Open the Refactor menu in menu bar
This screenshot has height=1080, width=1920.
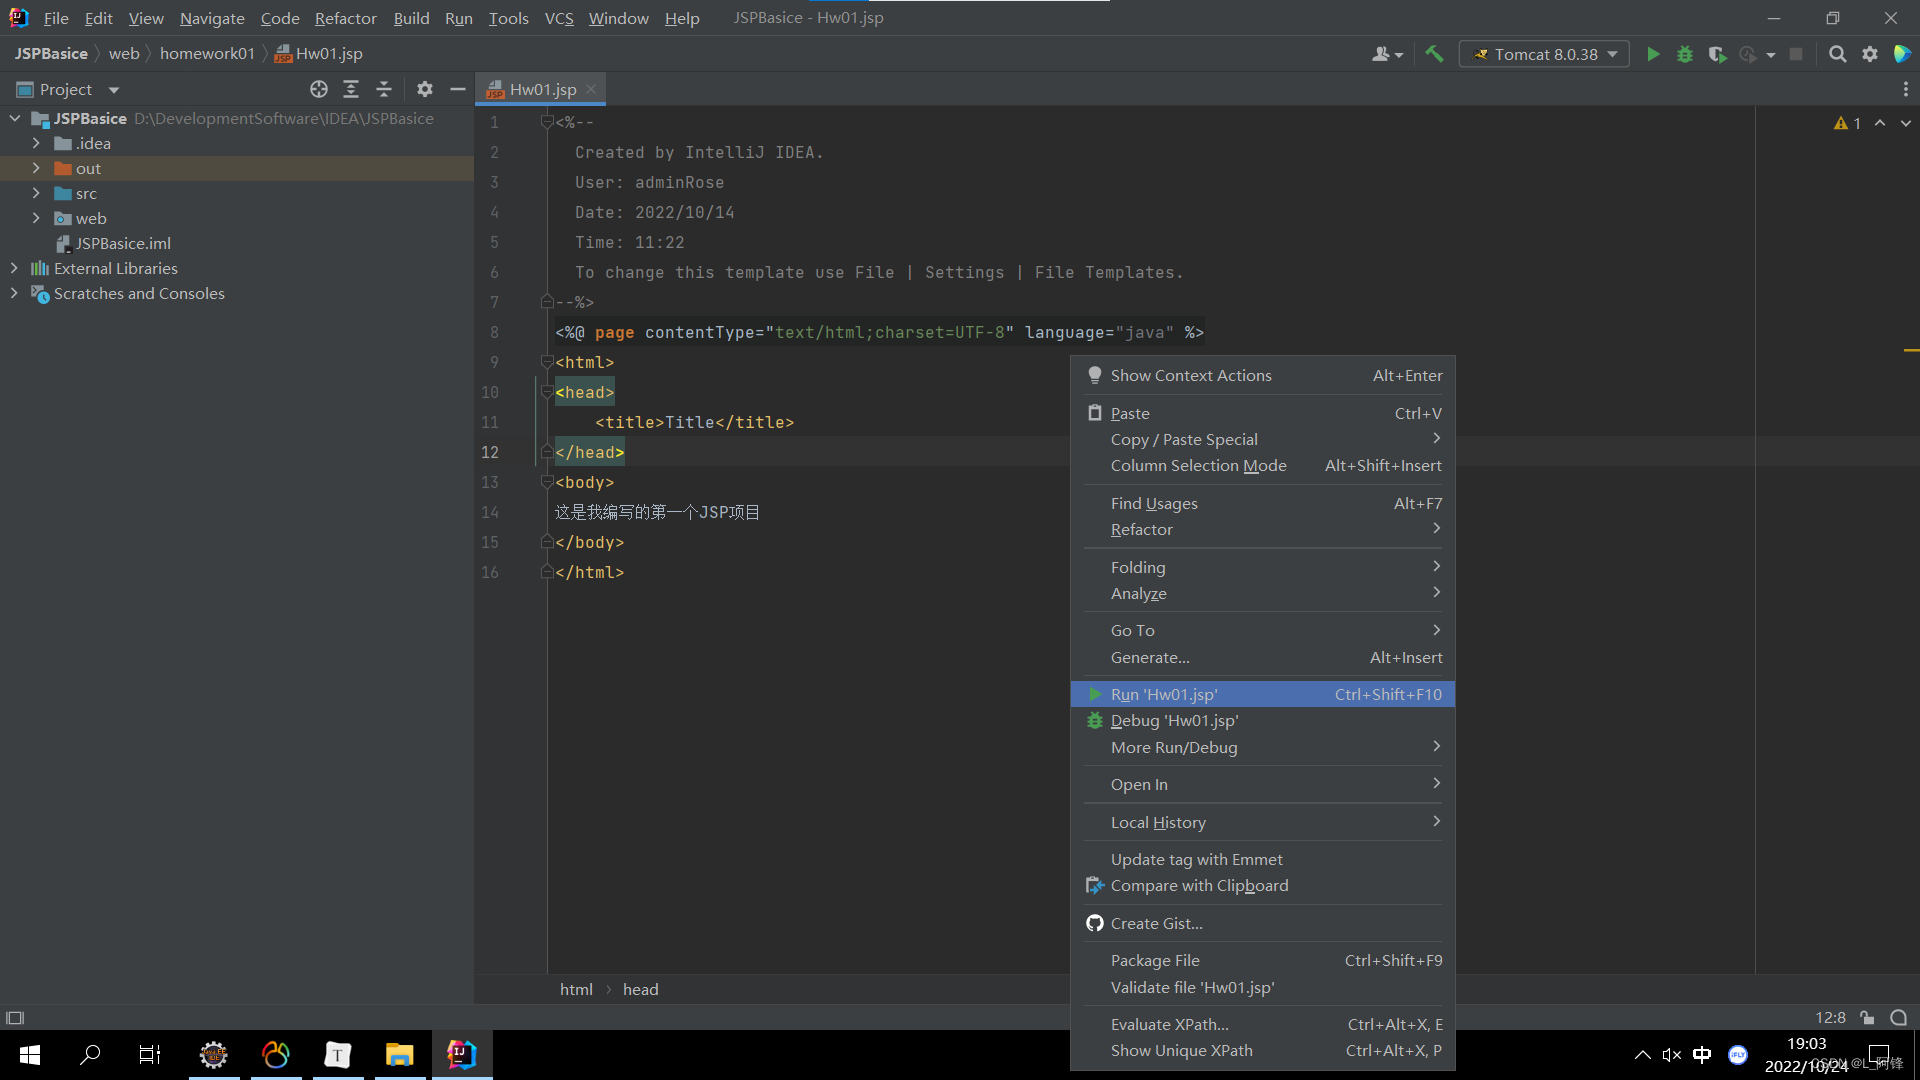[345, 18]
